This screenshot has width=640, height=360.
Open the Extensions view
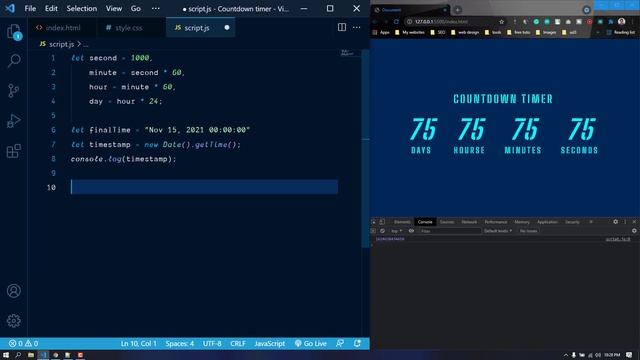pyautogui.click(x=13, y=151)
